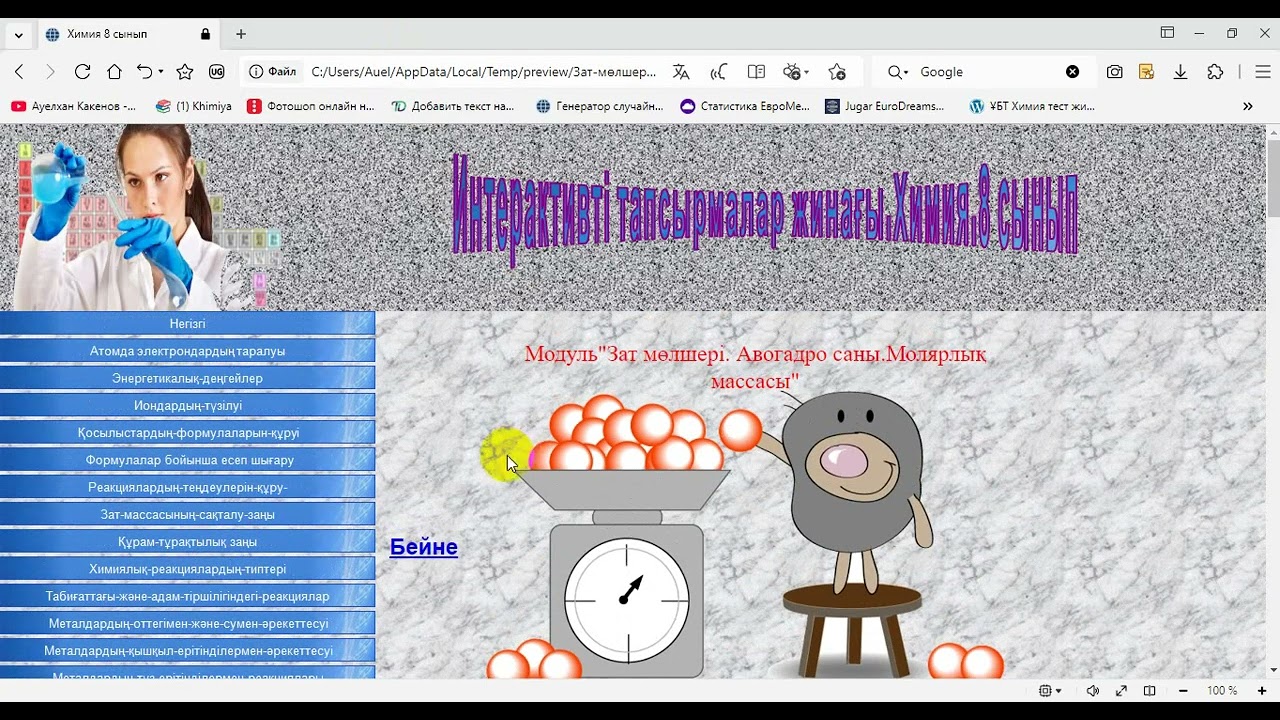Image resolution: width=1280 pixels, height=720 pixels.
Task: Zoom out with status bar minus button
Action: pos(1183,691)
